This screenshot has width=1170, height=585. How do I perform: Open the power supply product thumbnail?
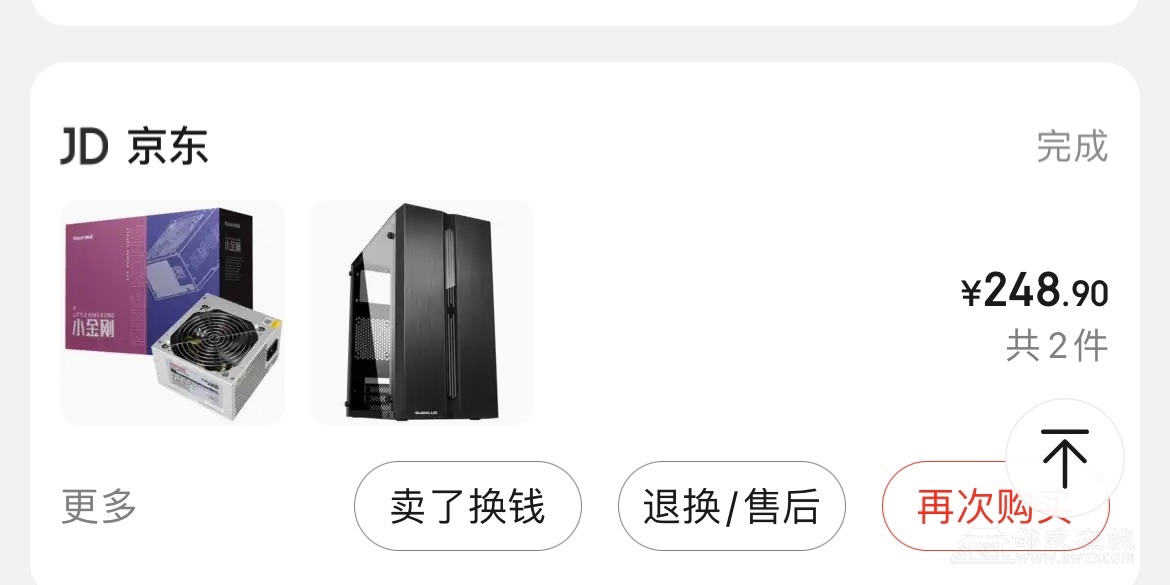[x=172, y=313]
